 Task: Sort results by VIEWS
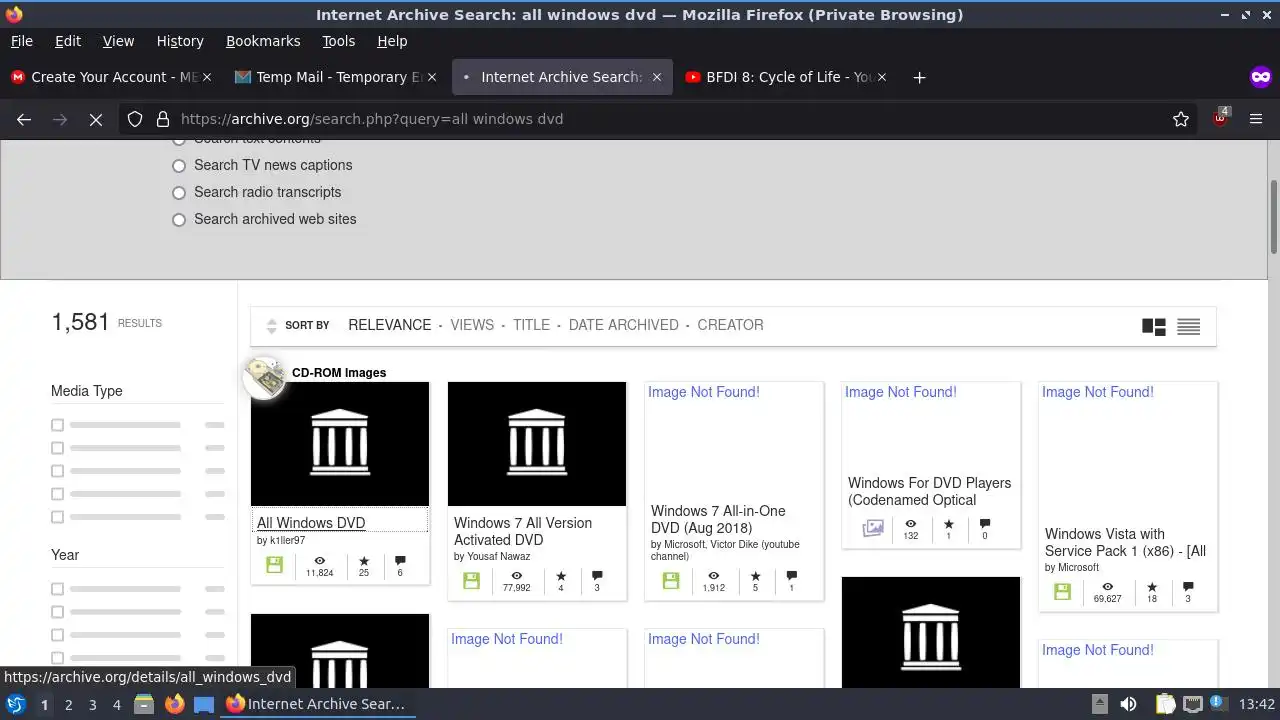pos(472,325)
